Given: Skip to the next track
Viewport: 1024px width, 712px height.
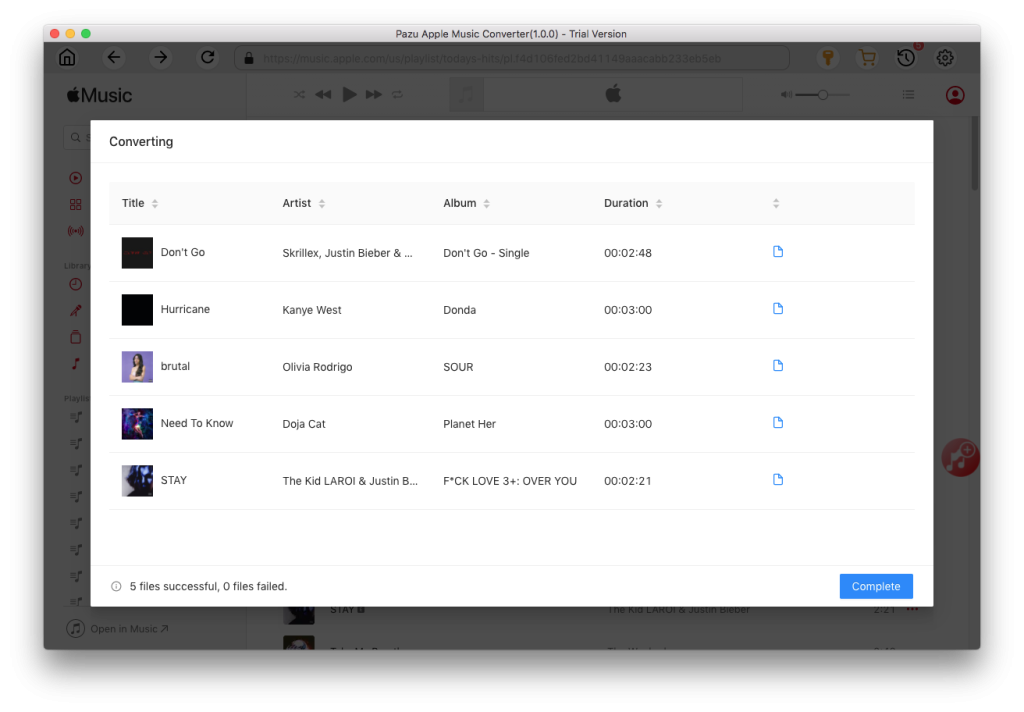Looking at the screenshot, I should [x=374, y=95].
